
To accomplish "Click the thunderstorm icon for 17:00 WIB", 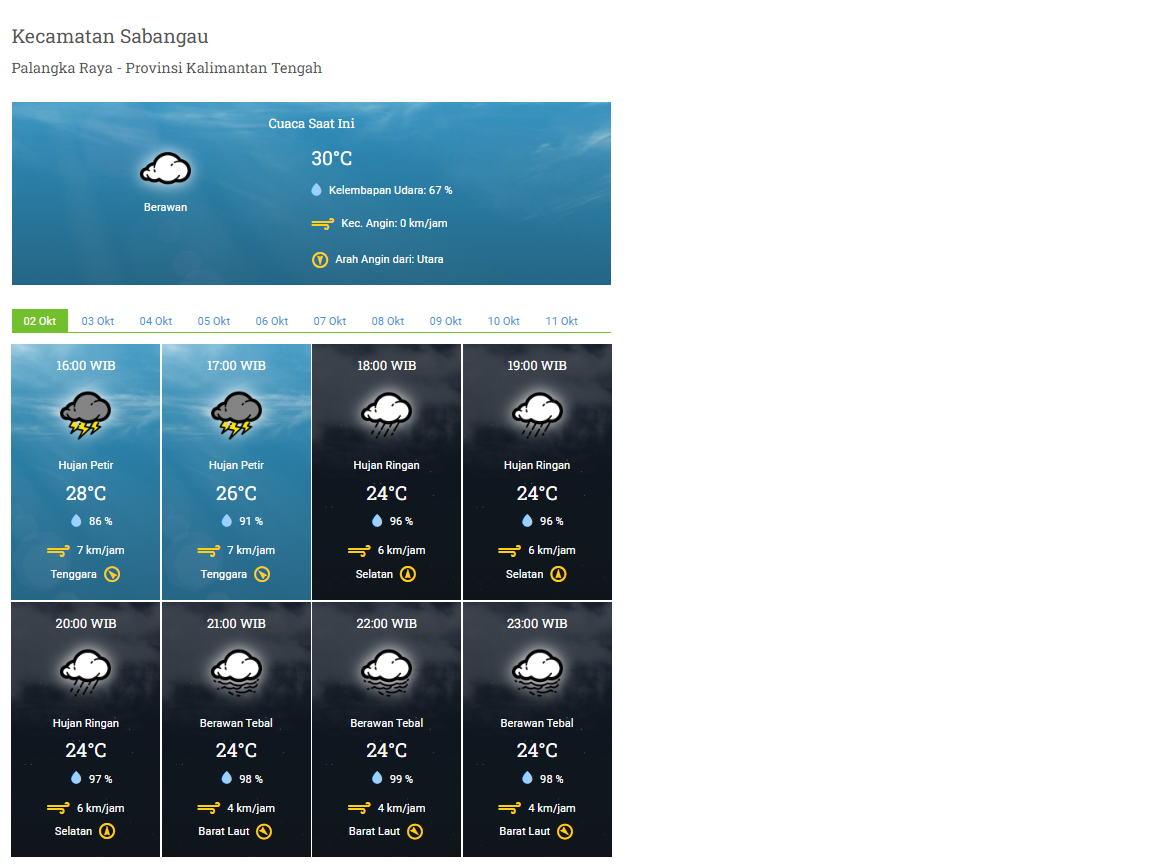I will click(x=236, y=414).
